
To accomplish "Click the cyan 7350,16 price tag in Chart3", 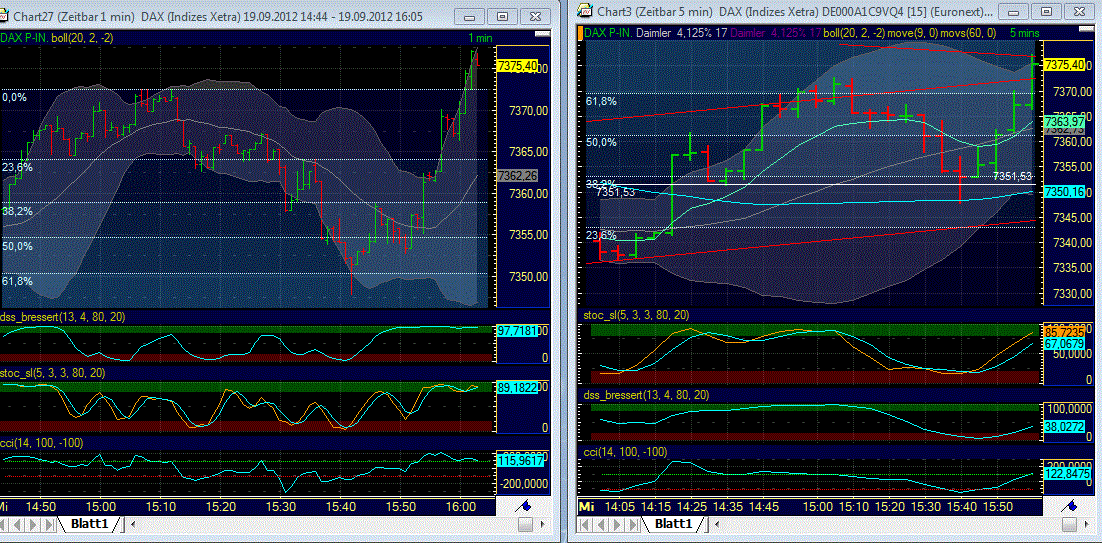I will click(1064, 191).
